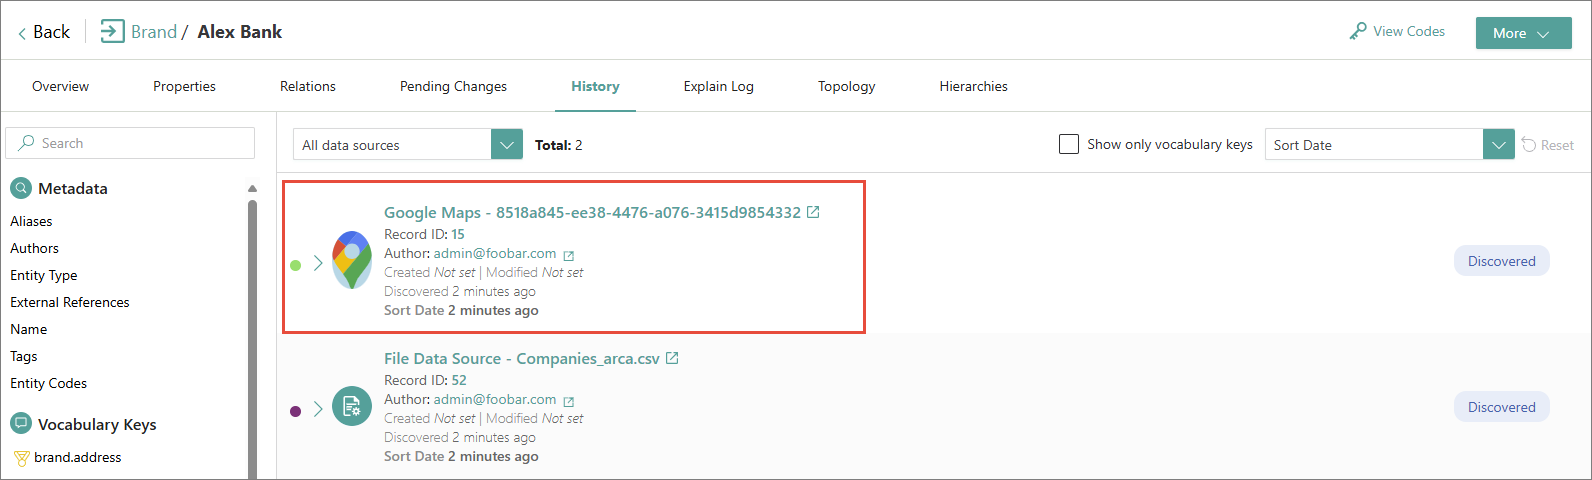Screen dimensions: 1592x480
Task: Click the Brand entity type icon in the header
Action: pyautogui.click(x=113, y=31)
